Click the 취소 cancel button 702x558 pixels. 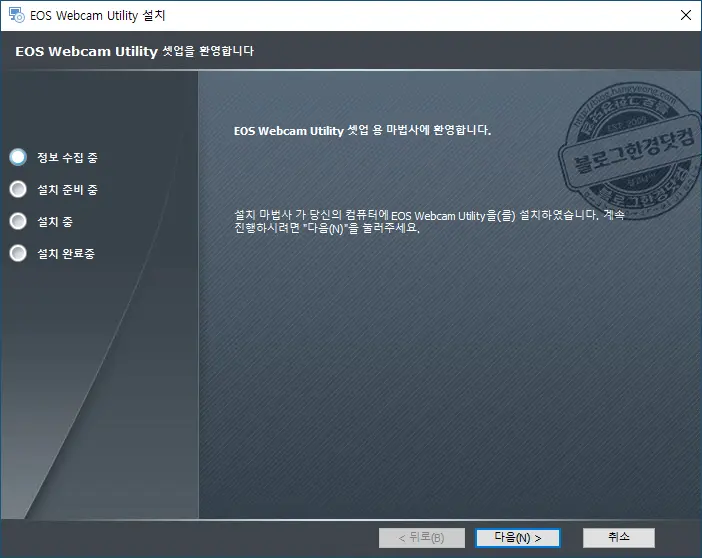coord(619,537)
